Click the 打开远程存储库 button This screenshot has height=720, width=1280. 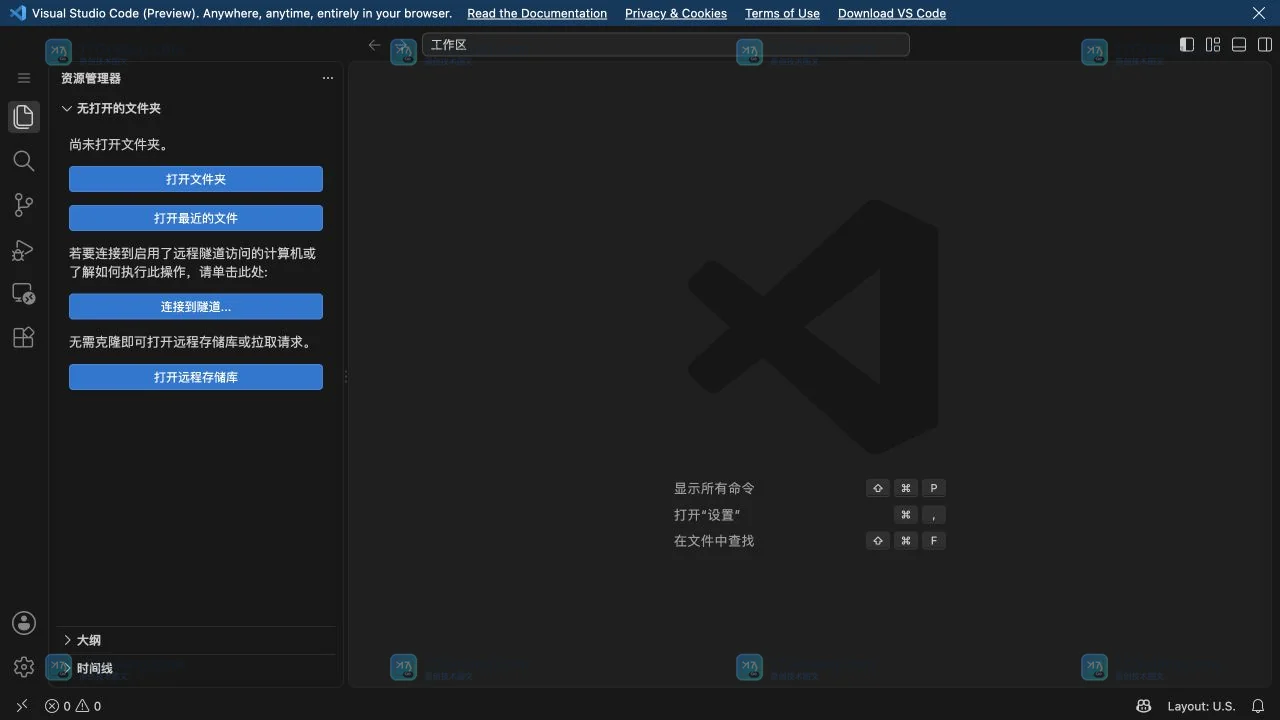(x=196, y=377)
